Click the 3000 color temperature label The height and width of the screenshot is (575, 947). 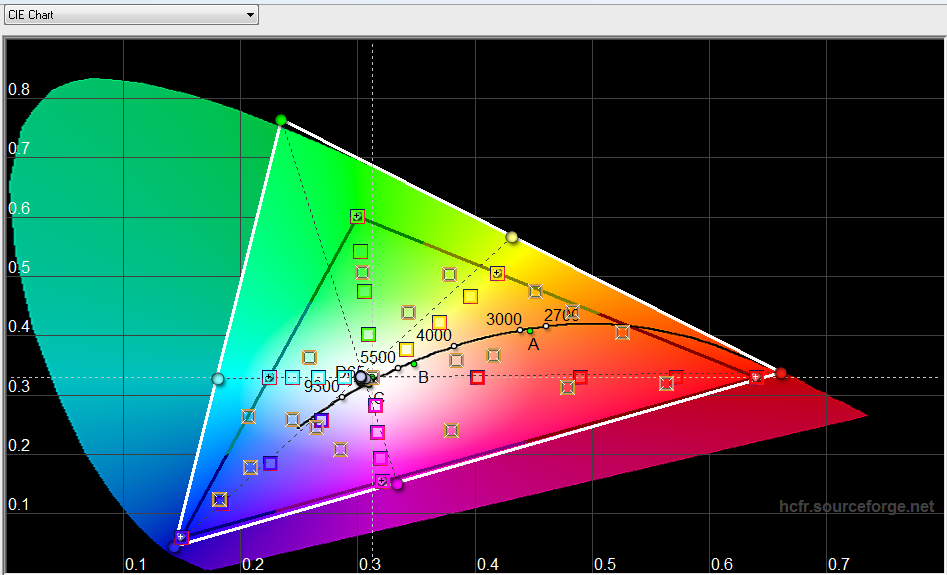coord(503,319)
